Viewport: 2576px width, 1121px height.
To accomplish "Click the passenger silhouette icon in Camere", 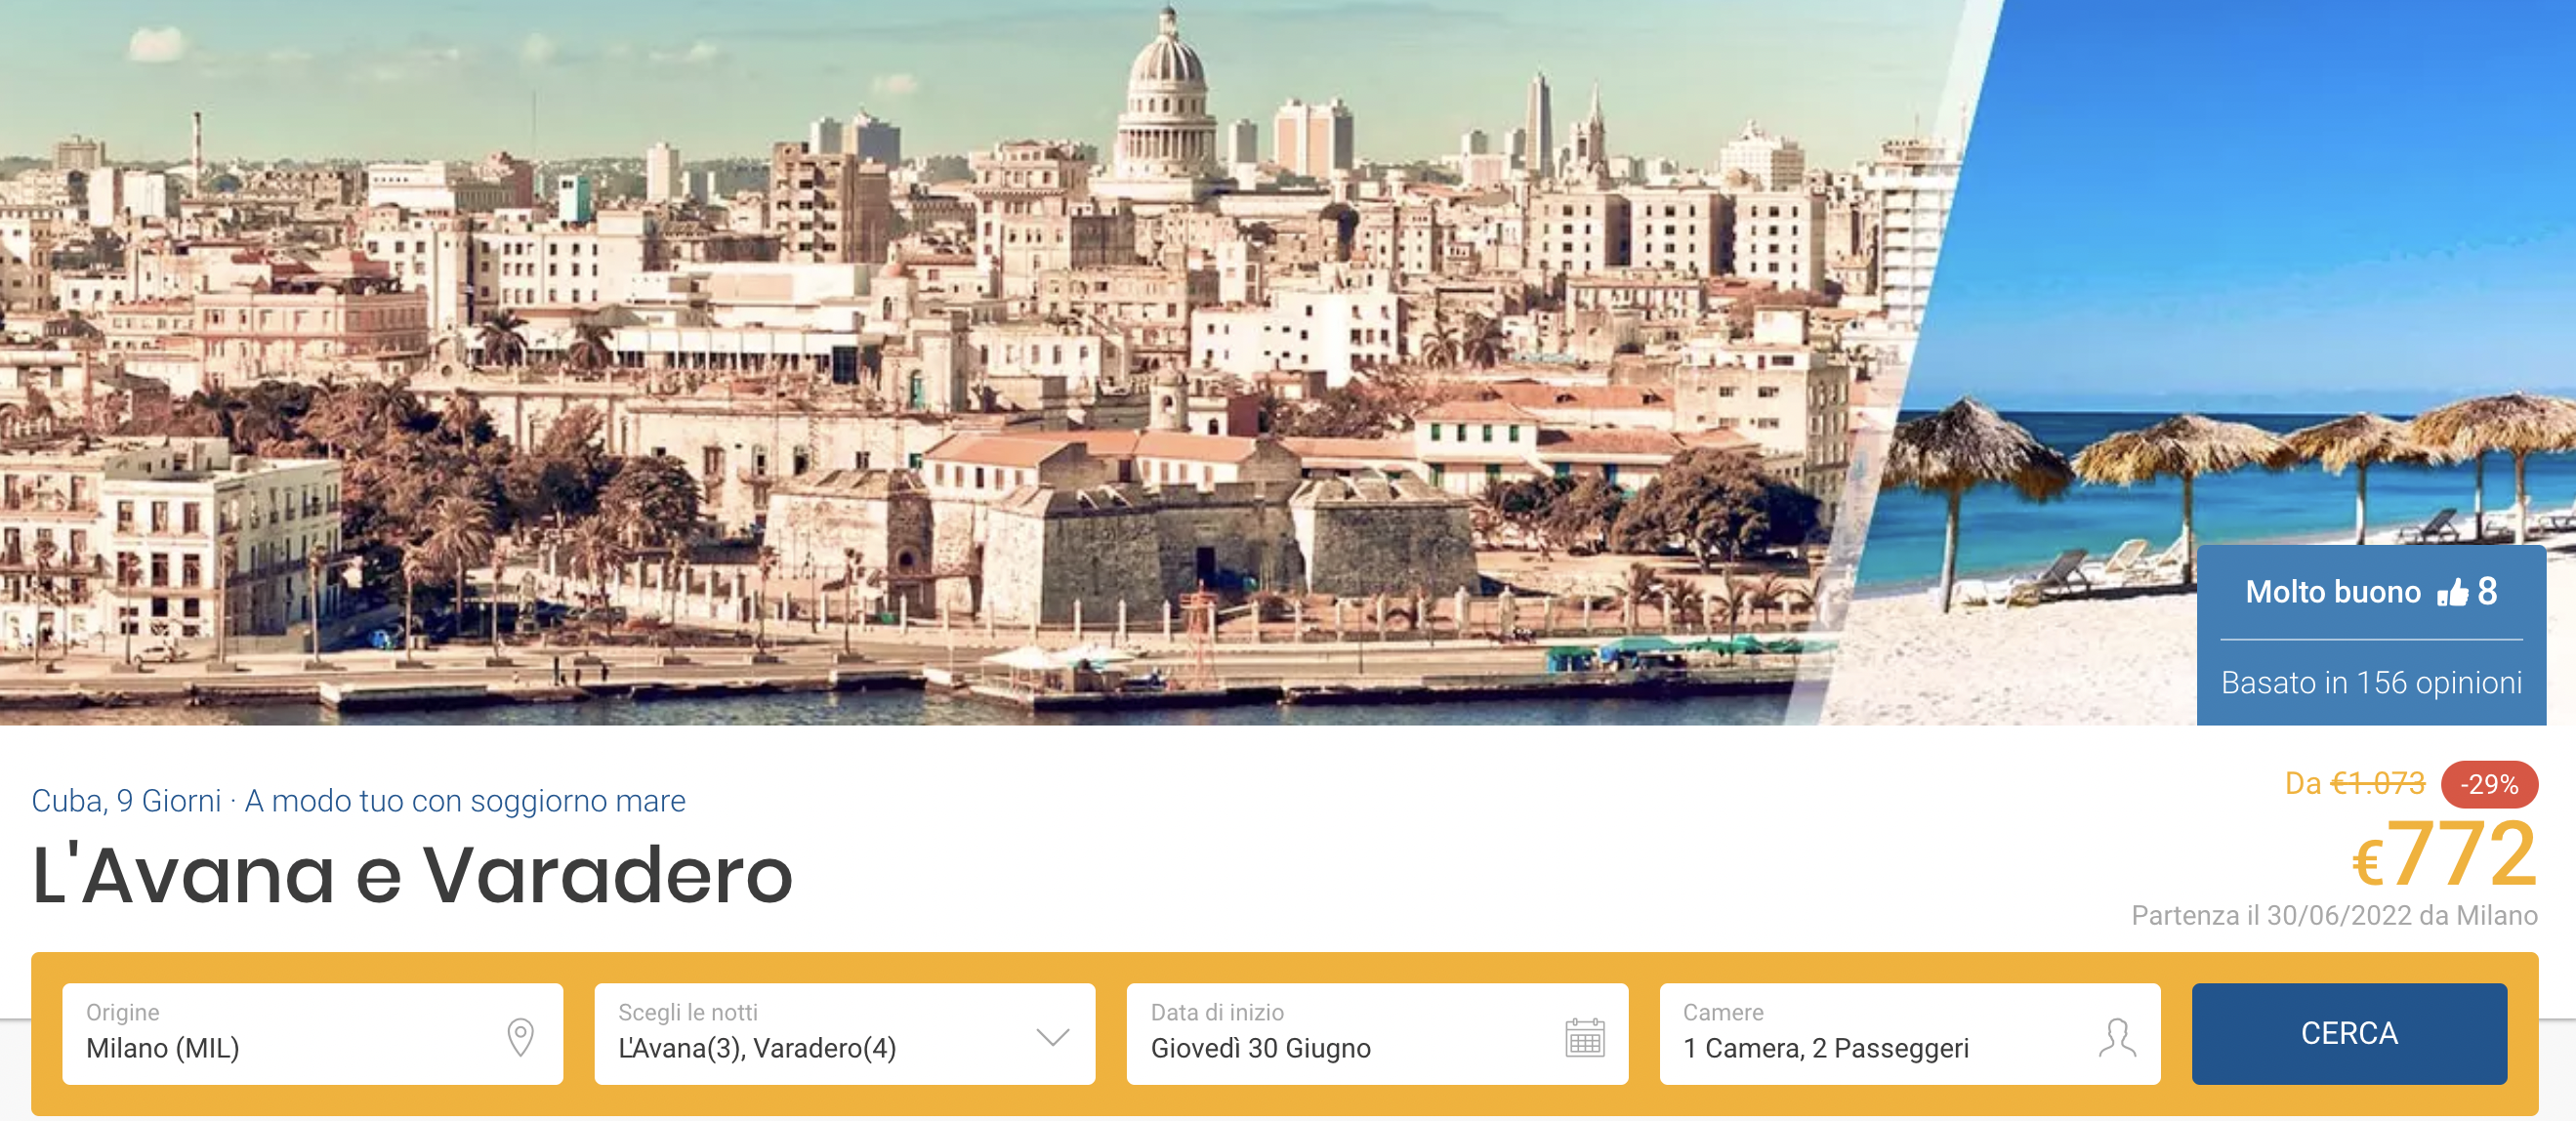I will click(2116, 1036).
